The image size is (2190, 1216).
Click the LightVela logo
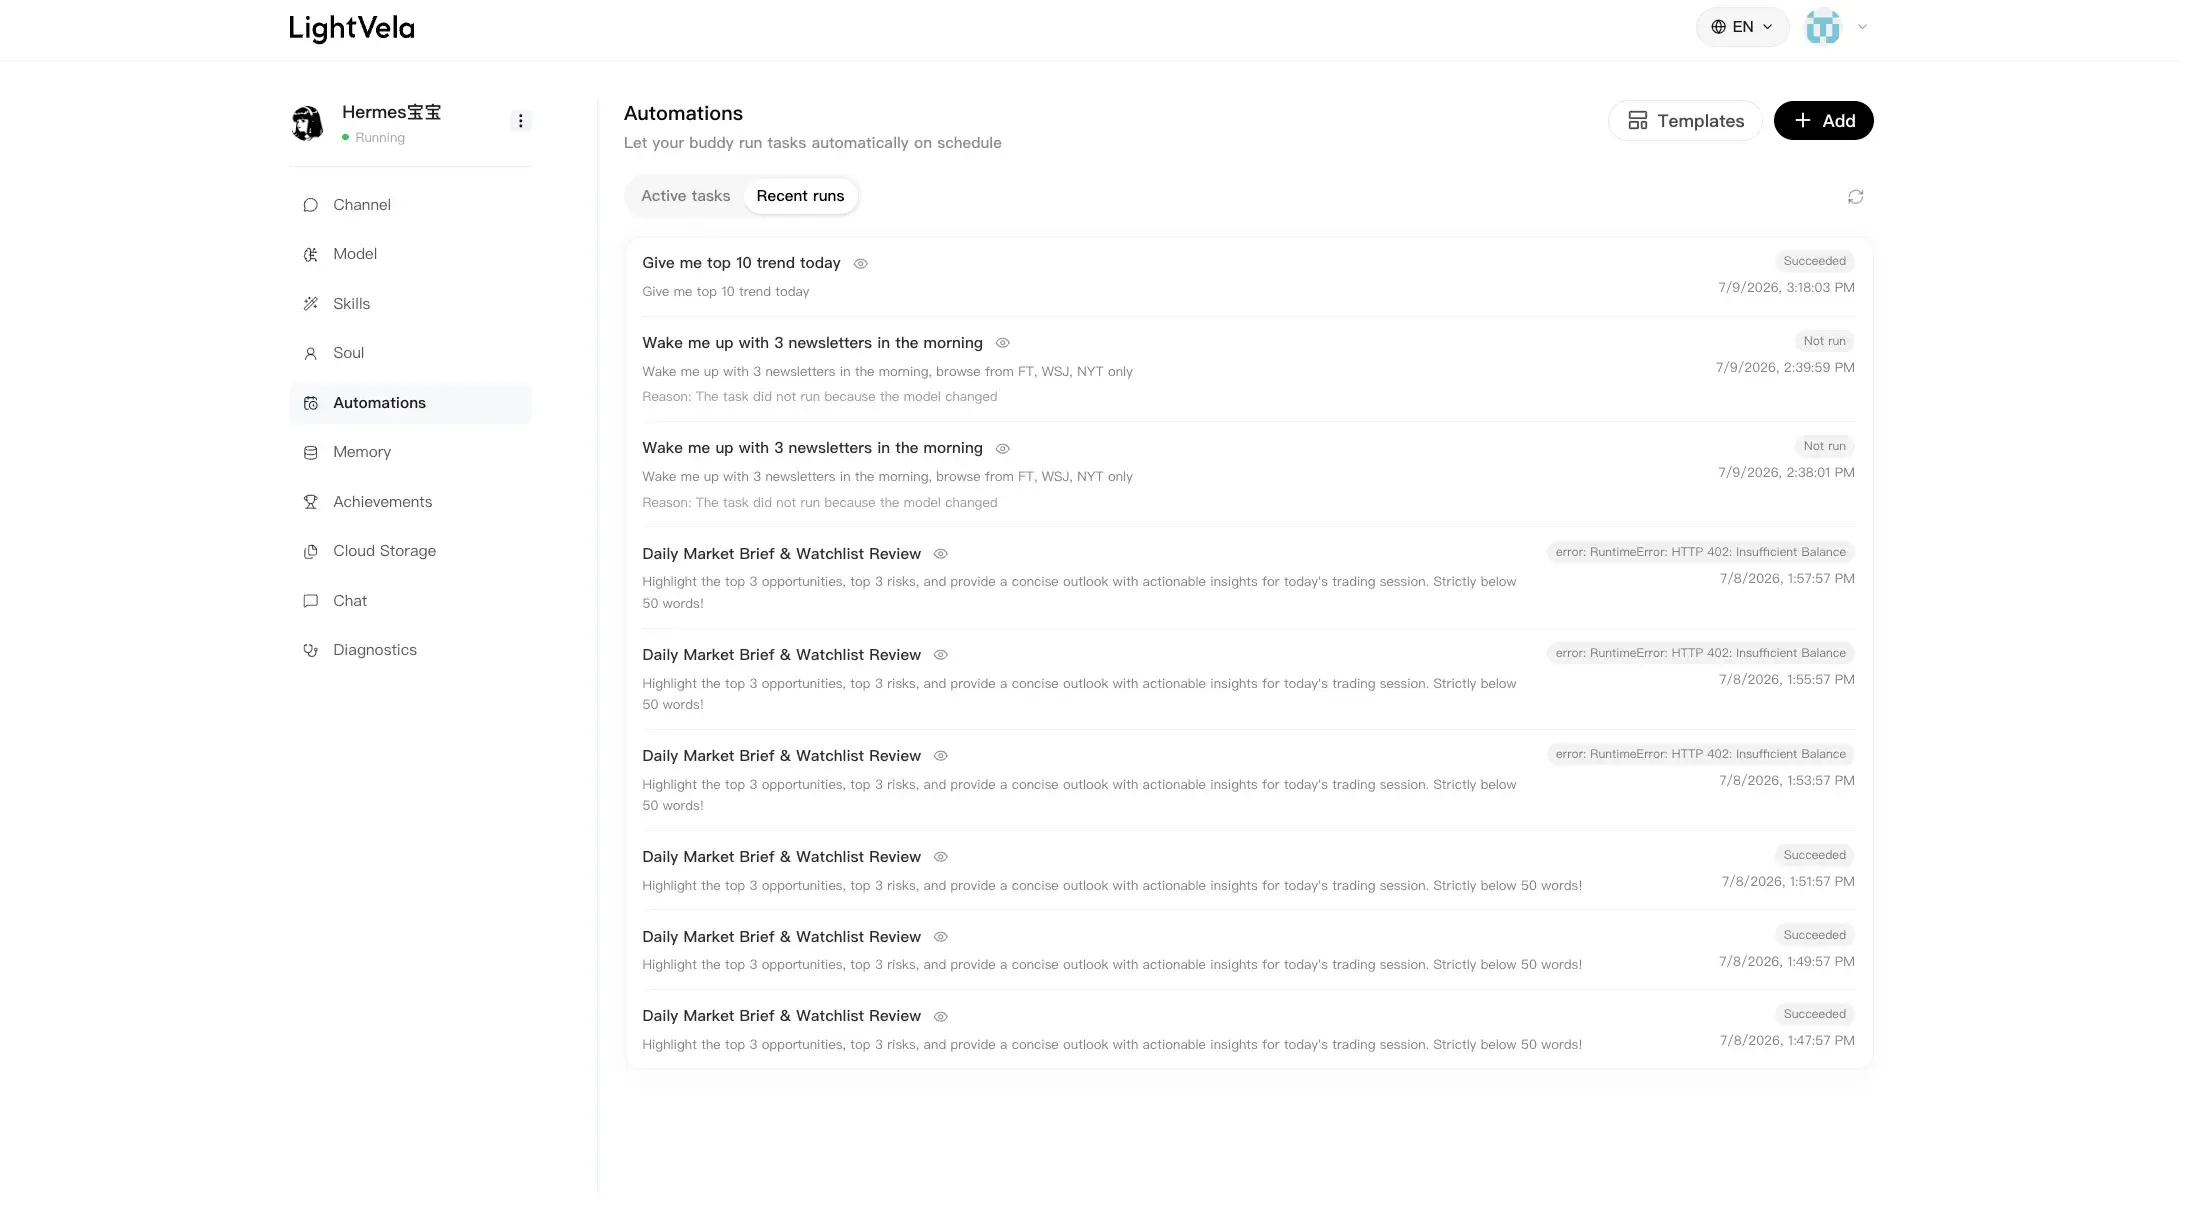click(352, 28)
